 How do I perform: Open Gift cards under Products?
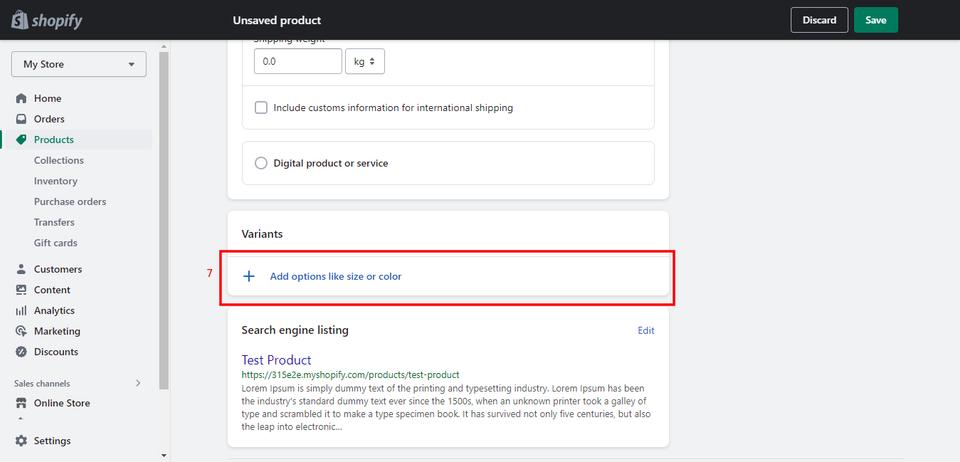56,243
